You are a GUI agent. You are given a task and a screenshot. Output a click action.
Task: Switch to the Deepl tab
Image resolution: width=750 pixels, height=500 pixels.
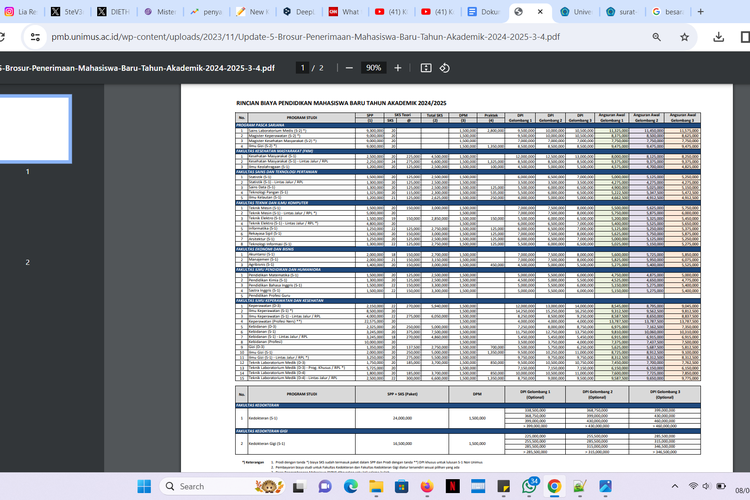pyautogui.click(x=297, y=12)
